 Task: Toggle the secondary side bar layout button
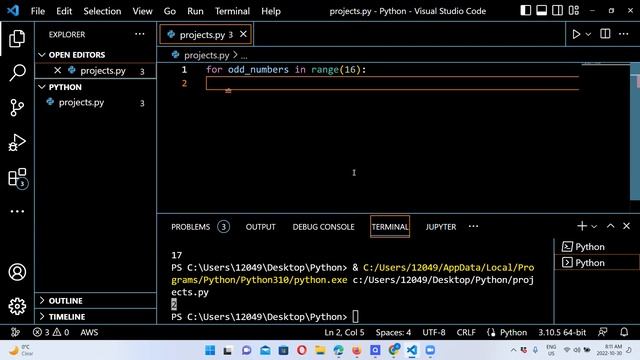pyautogui.click(x=558, y=11)
